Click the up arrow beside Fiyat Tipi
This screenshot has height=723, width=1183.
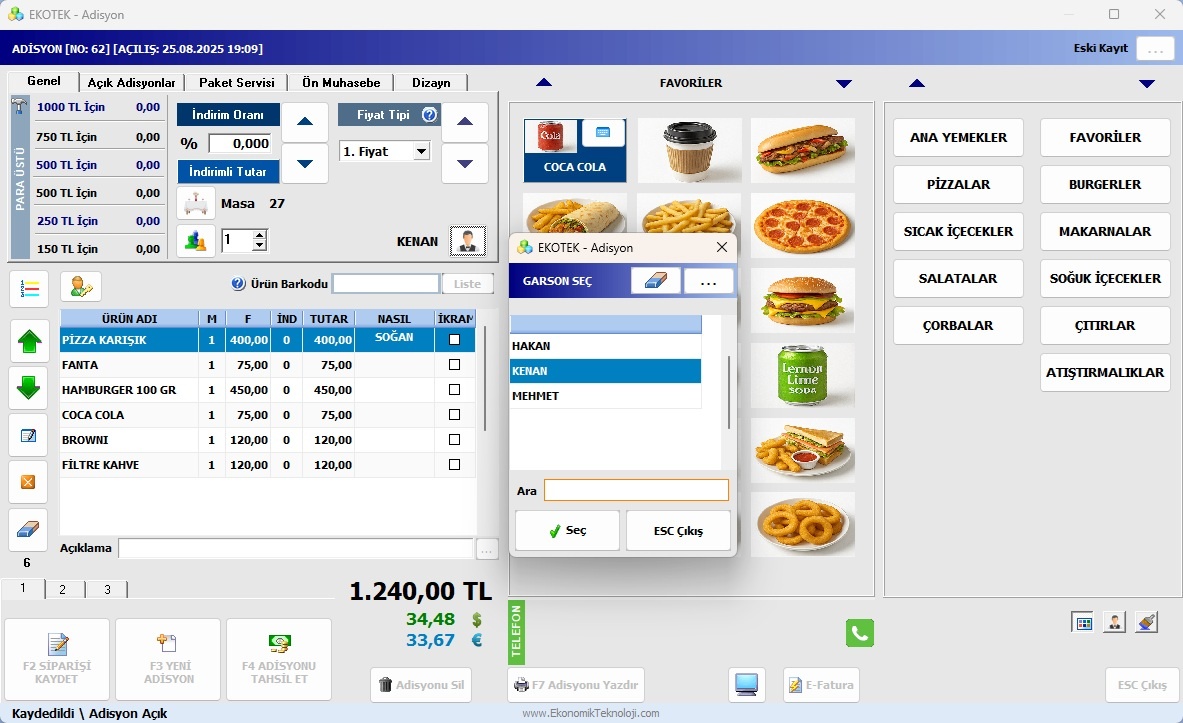pos(465,122)
